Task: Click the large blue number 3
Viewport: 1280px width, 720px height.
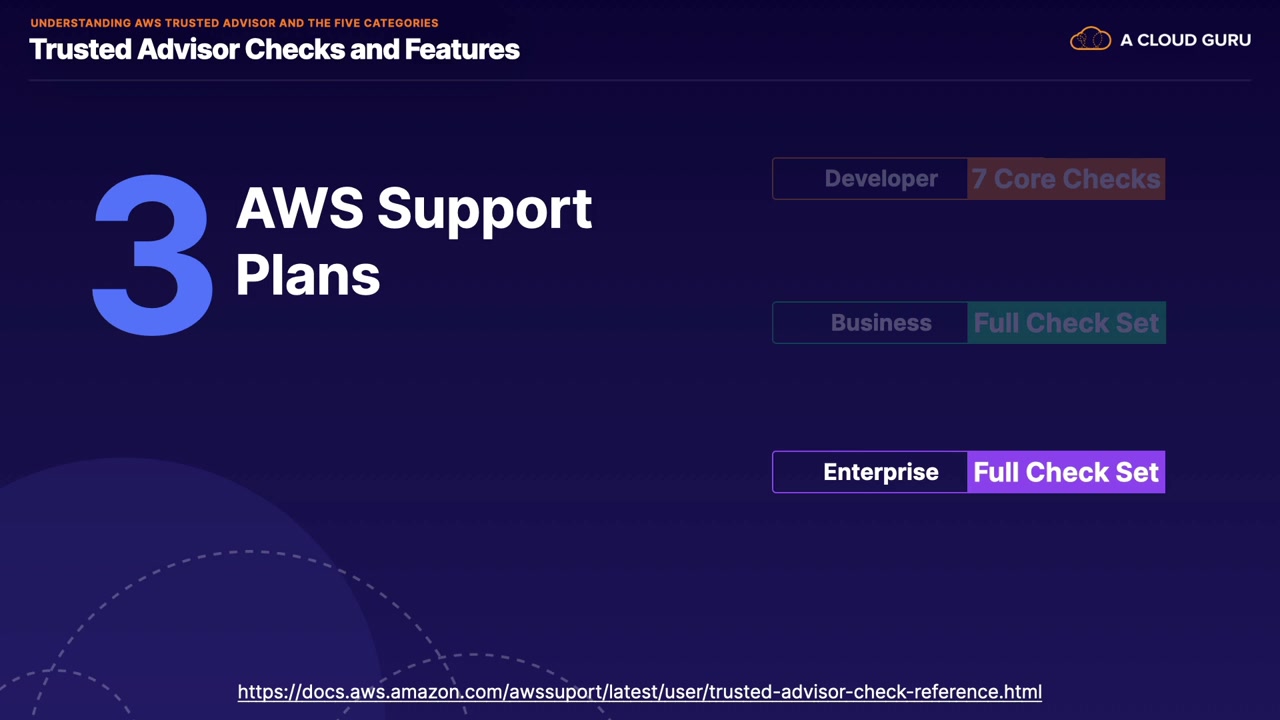Action: point(153,255)
